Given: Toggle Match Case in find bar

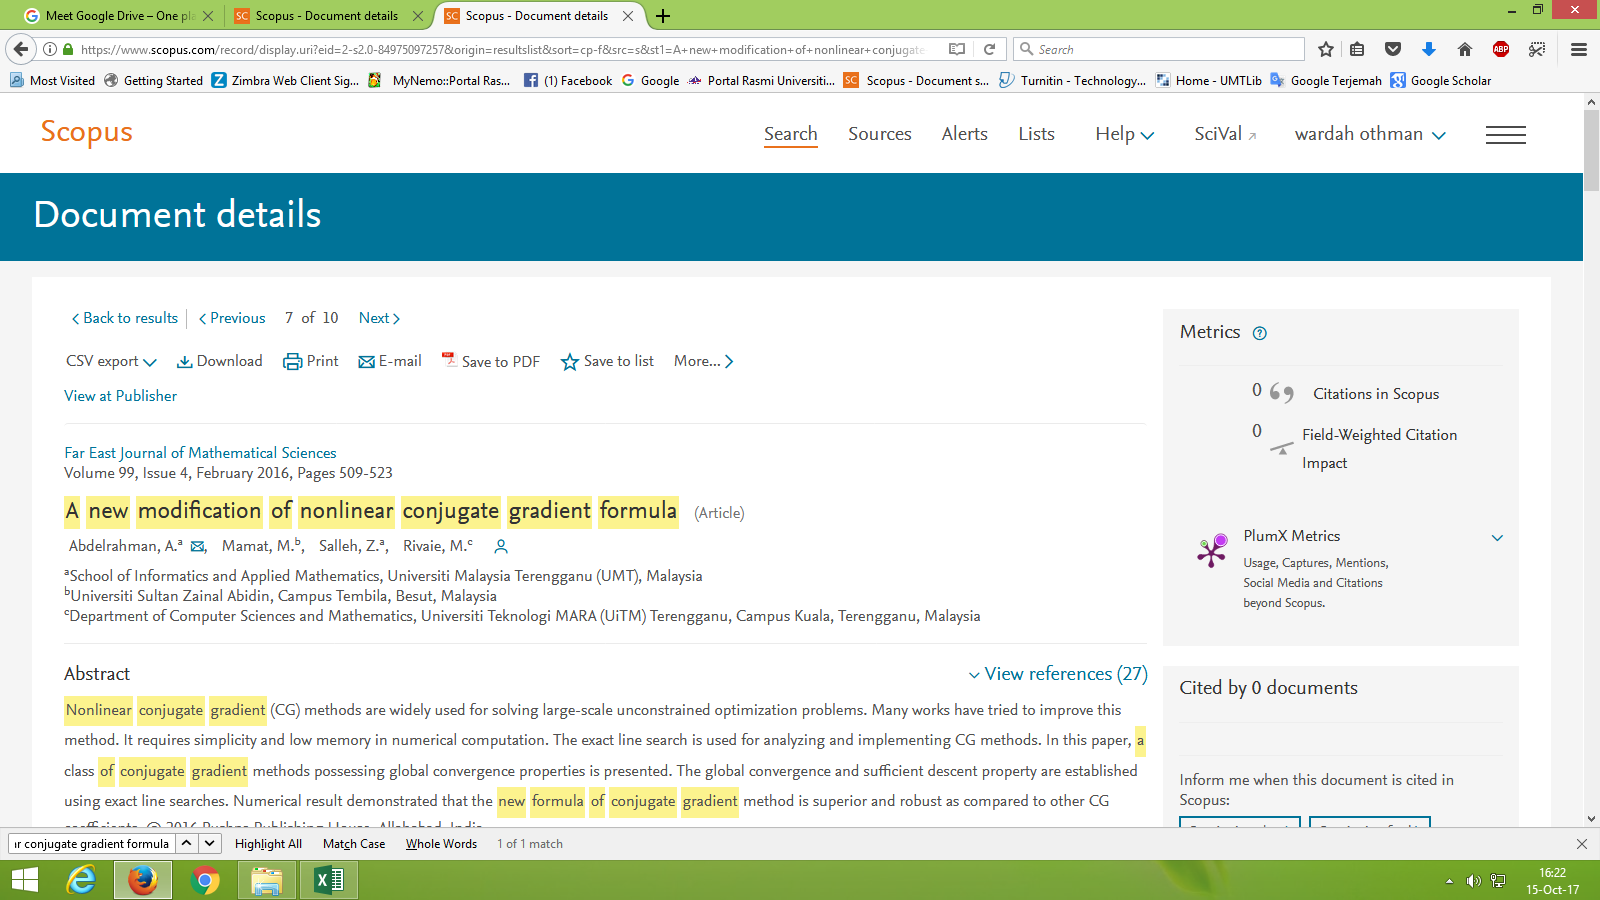Looking at the screenshot, I should [x=354, y=844].
